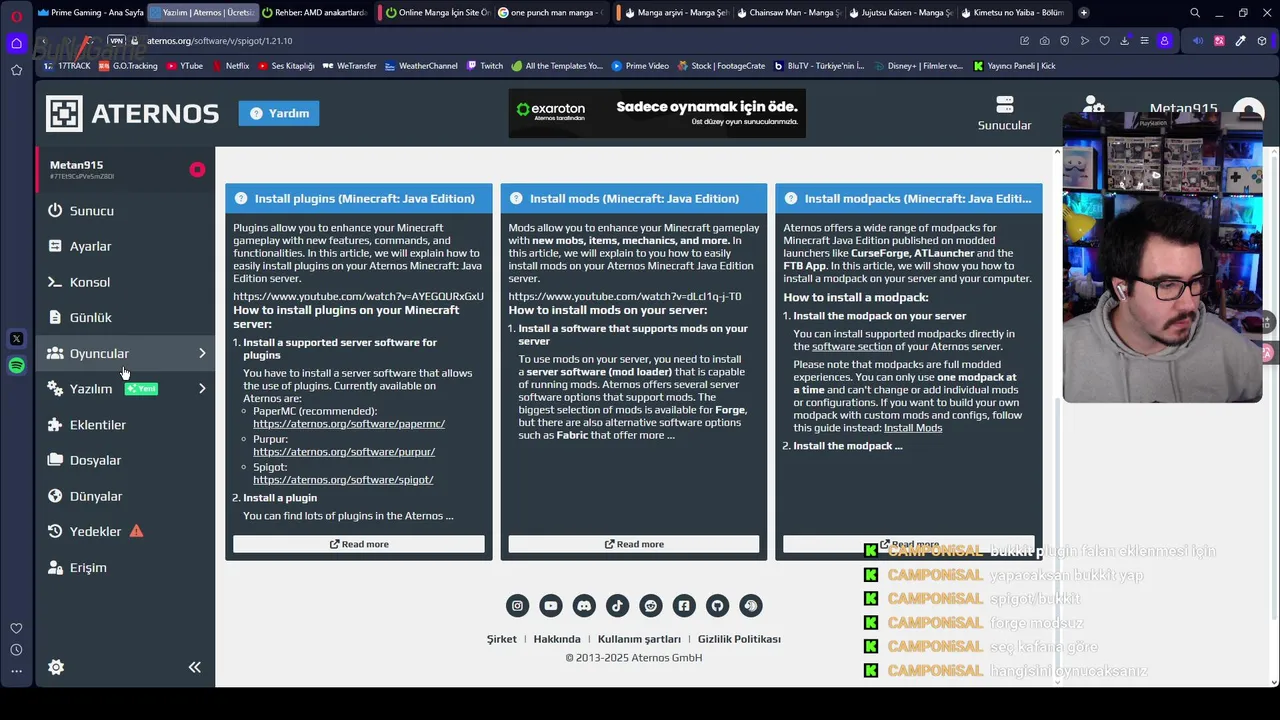Switch to Prime Gaming browser tab
Image resolution: width=1280 pixels, height=720 pixels.
coord(90,13)
